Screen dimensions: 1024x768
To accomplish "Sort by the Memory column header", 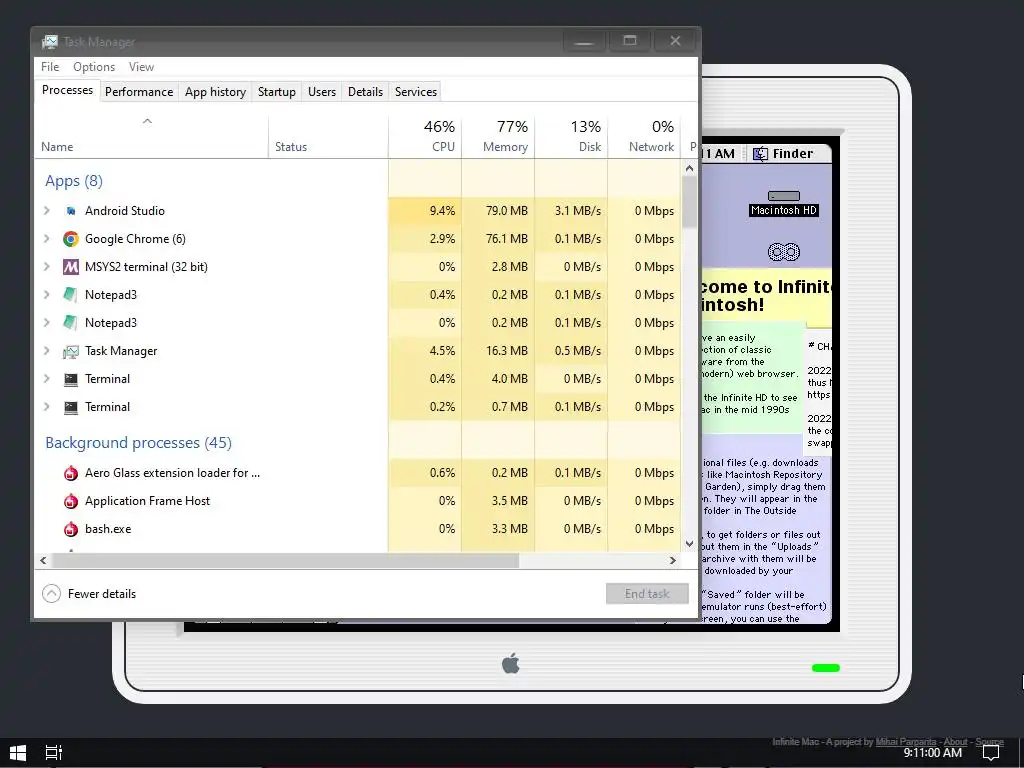I will tap(498, 136).
